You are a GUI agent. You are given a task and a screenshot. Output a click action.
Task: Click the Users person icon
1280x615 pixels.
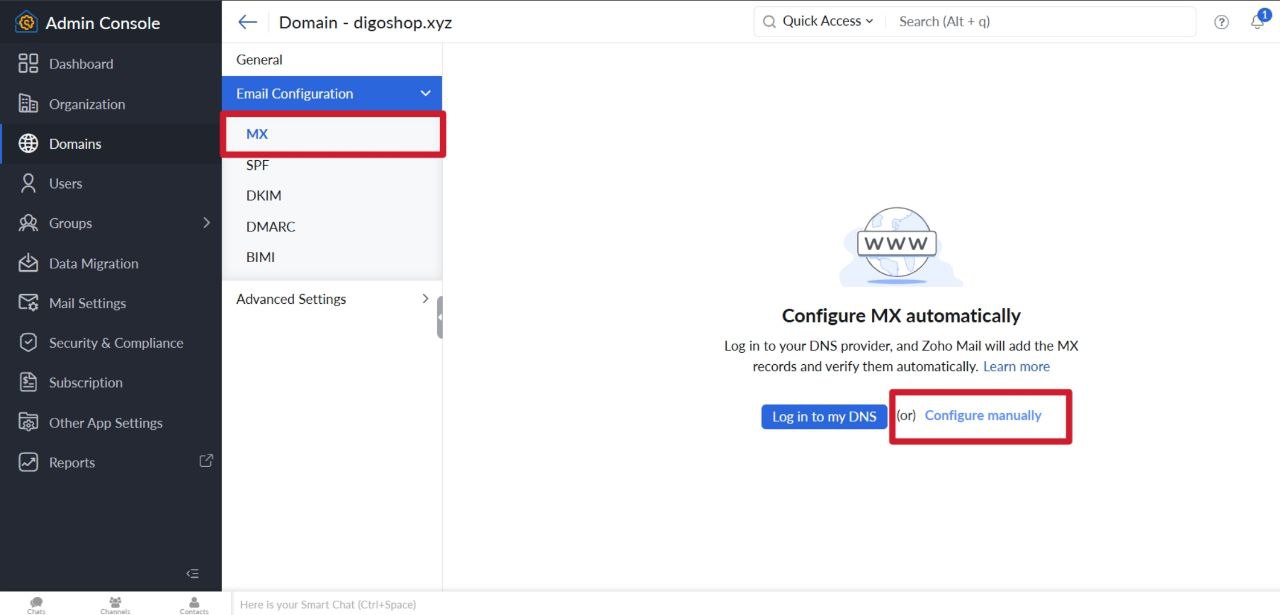28,183
